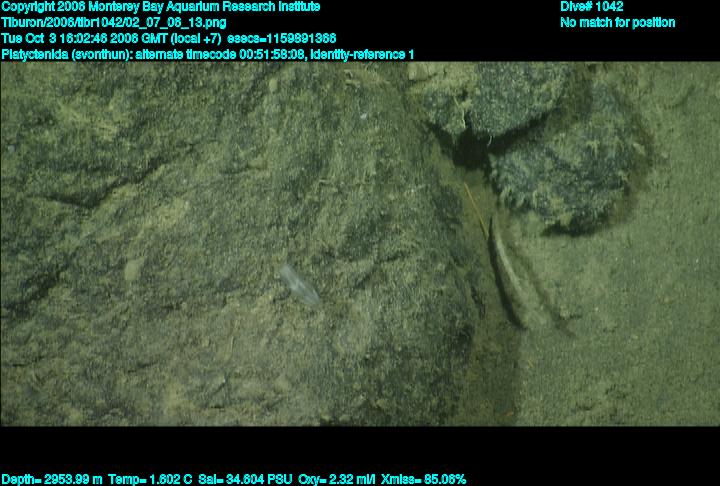Click the 'Xmiss= 85.06%' reading
Viewport: 720px width, 486px height.
(423, 480)
